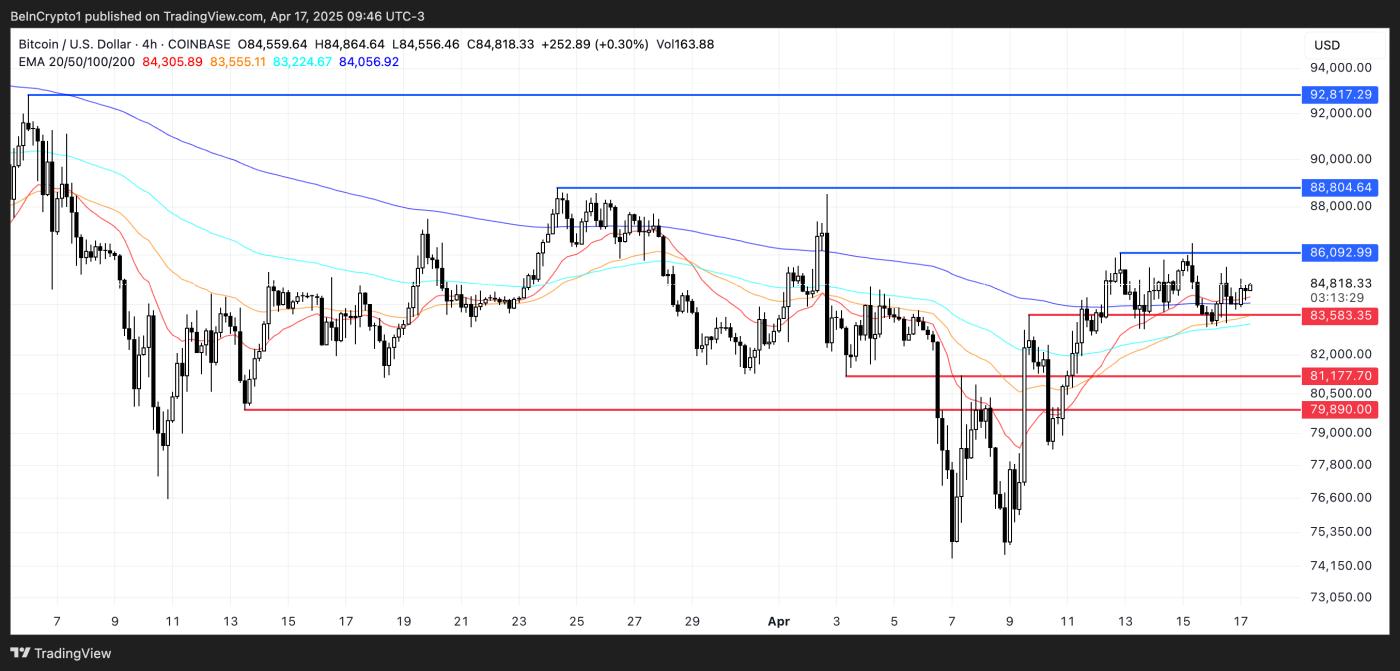Click the 86,092.99 resistance level tag
The height and width of the screenshot is (671, 1400).
pyautogui.click(x=1343, y=253)
